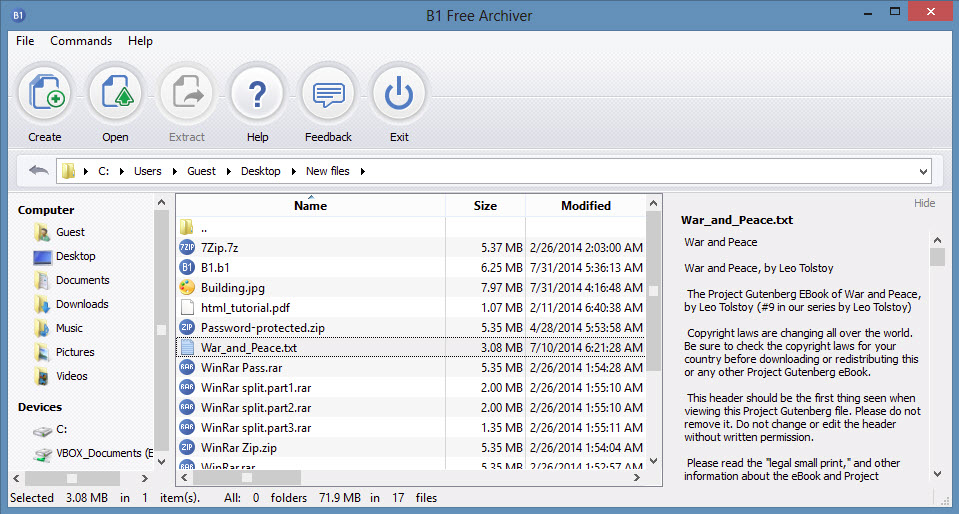Click the B1.b1 file name

(x=215, y=268)
